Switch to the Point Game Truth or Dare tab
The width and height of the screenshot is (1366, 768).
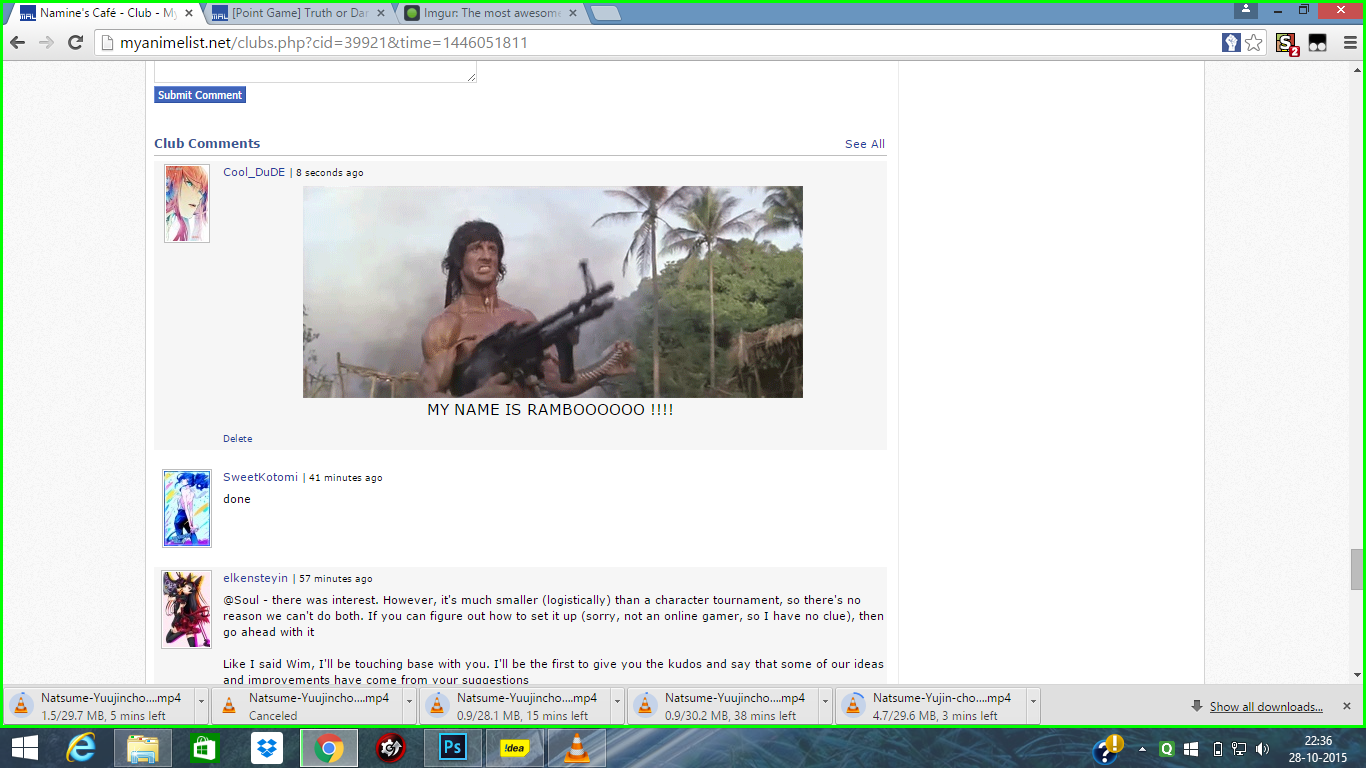tap(298, 13)
